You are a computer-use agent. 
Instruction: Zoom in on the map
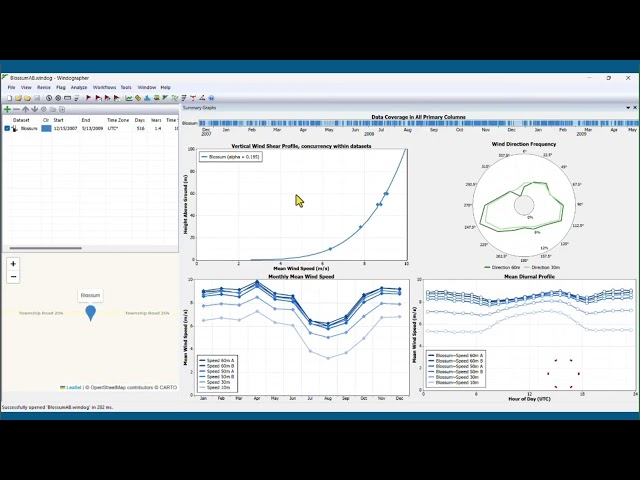[x=13, y=264]
